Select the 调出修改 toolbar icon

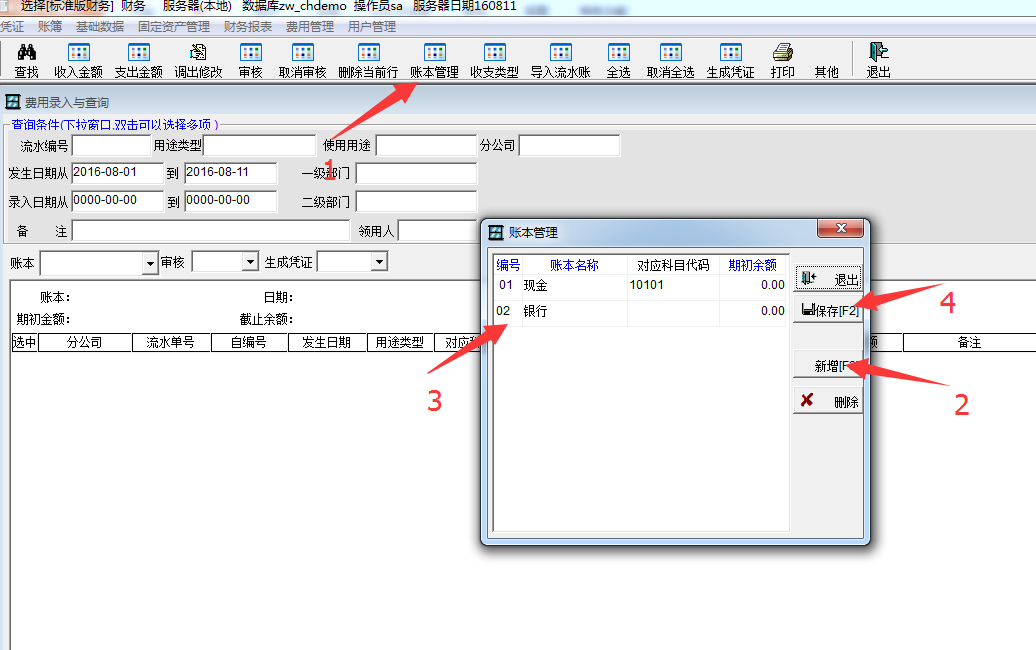(x=198, y=60)
